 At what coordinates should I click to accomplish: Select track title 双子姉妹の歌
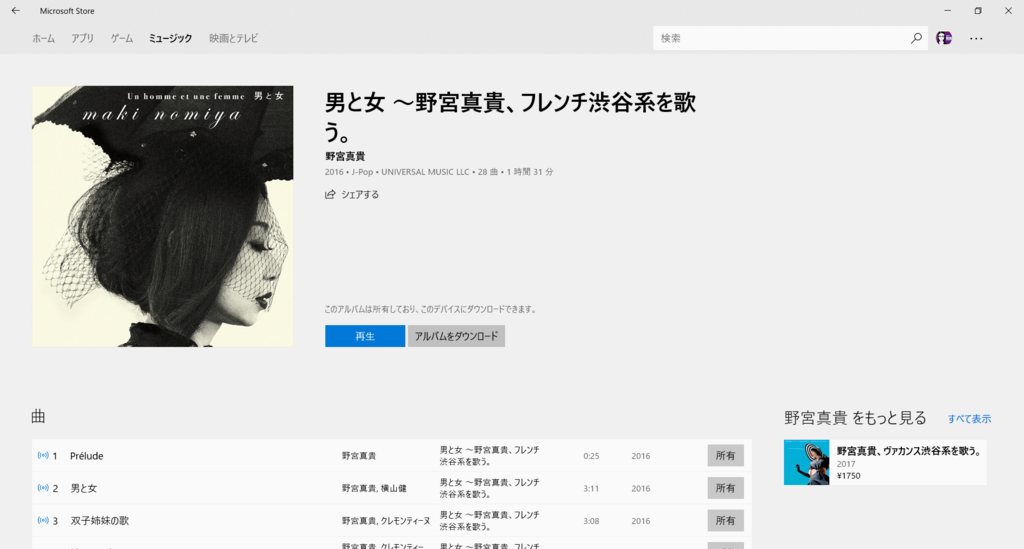pos(99,520)
